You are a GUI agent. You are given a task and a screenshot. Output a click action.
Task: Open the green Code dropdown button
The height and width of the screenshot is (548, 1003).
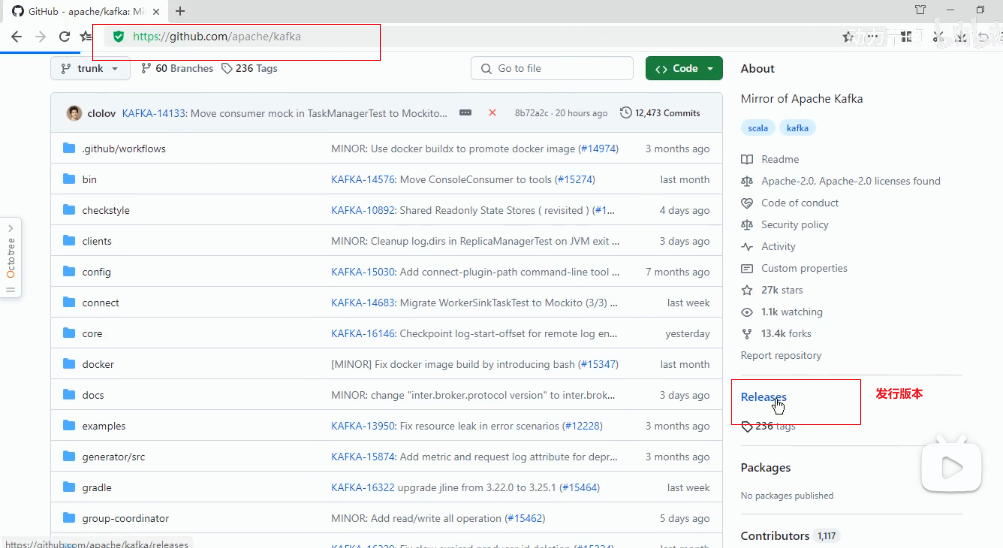[684, 68]
